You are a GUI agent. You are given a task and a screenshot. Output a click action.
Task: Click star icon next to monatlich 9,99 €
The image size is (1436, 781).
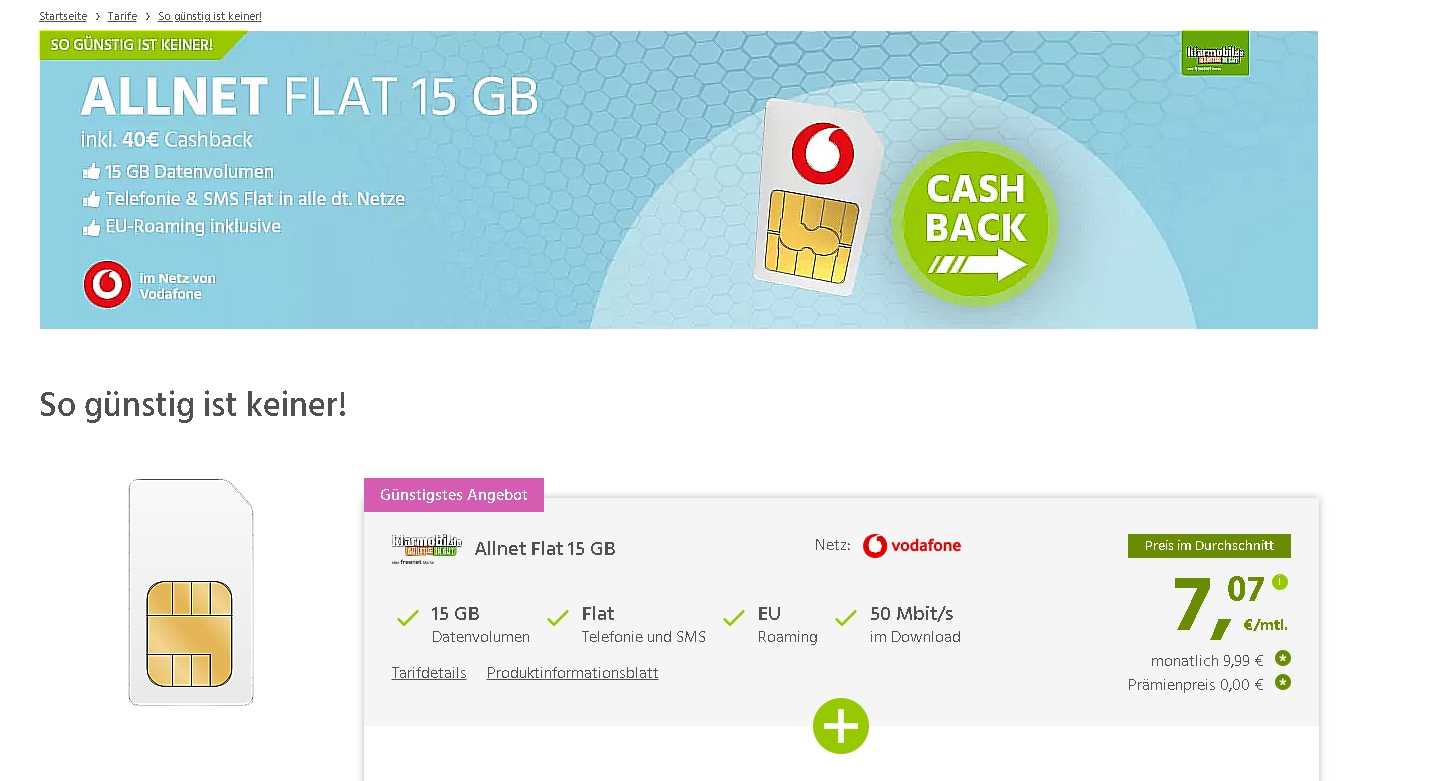pyautogui.click(x=1283, y=659)
